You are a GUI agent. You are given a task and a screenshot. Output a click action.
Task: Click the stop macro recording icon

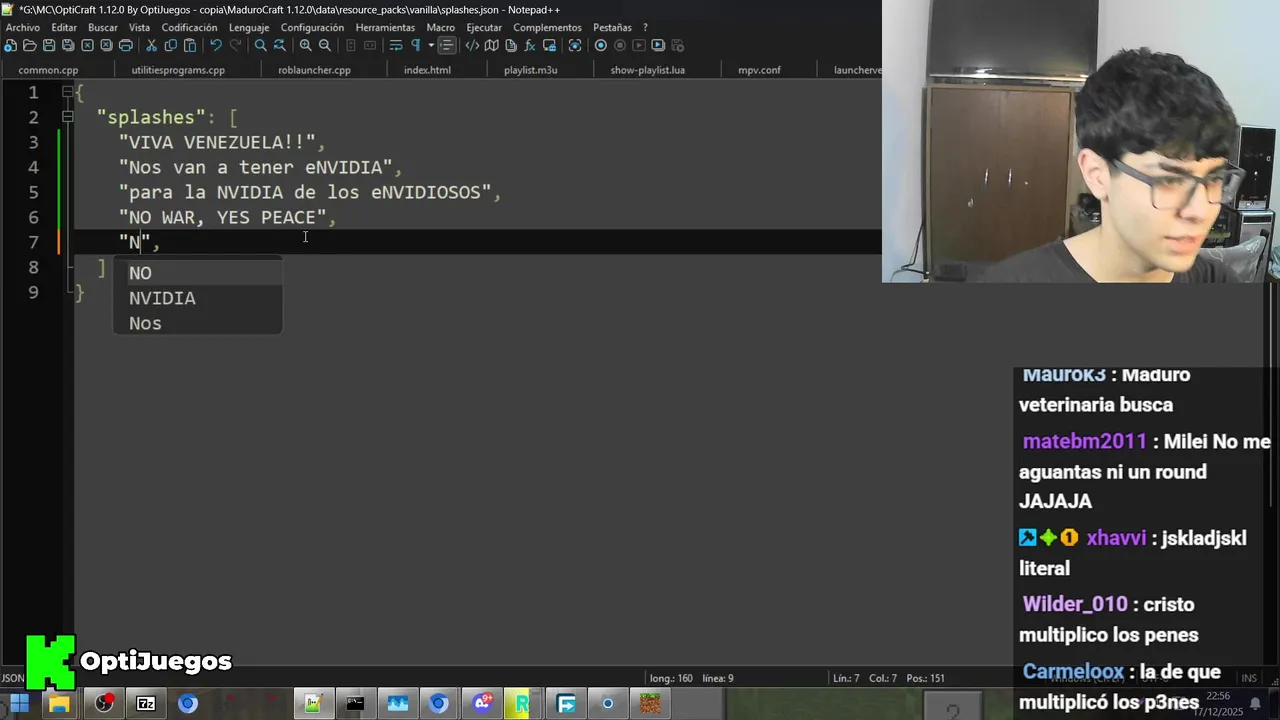point(620,45)
